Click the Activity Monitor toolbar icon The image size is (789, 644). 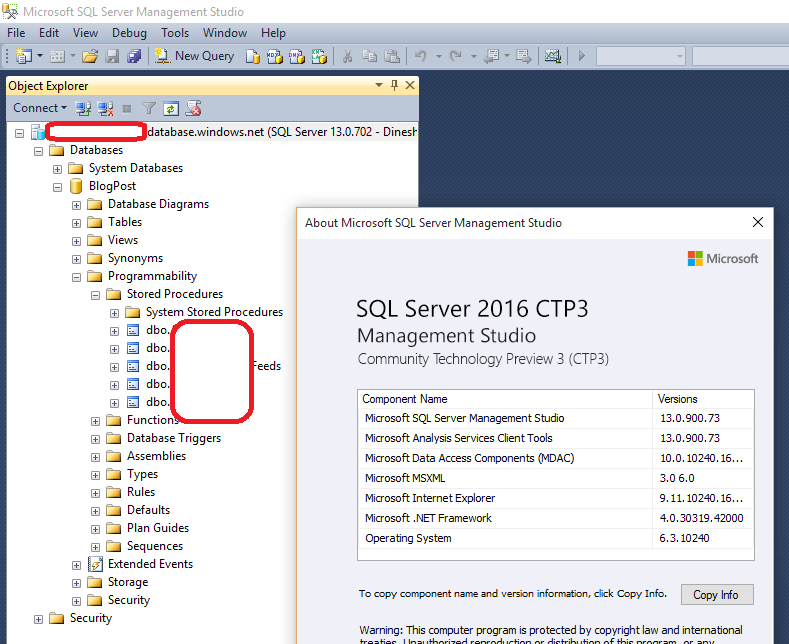pos(553,56)
